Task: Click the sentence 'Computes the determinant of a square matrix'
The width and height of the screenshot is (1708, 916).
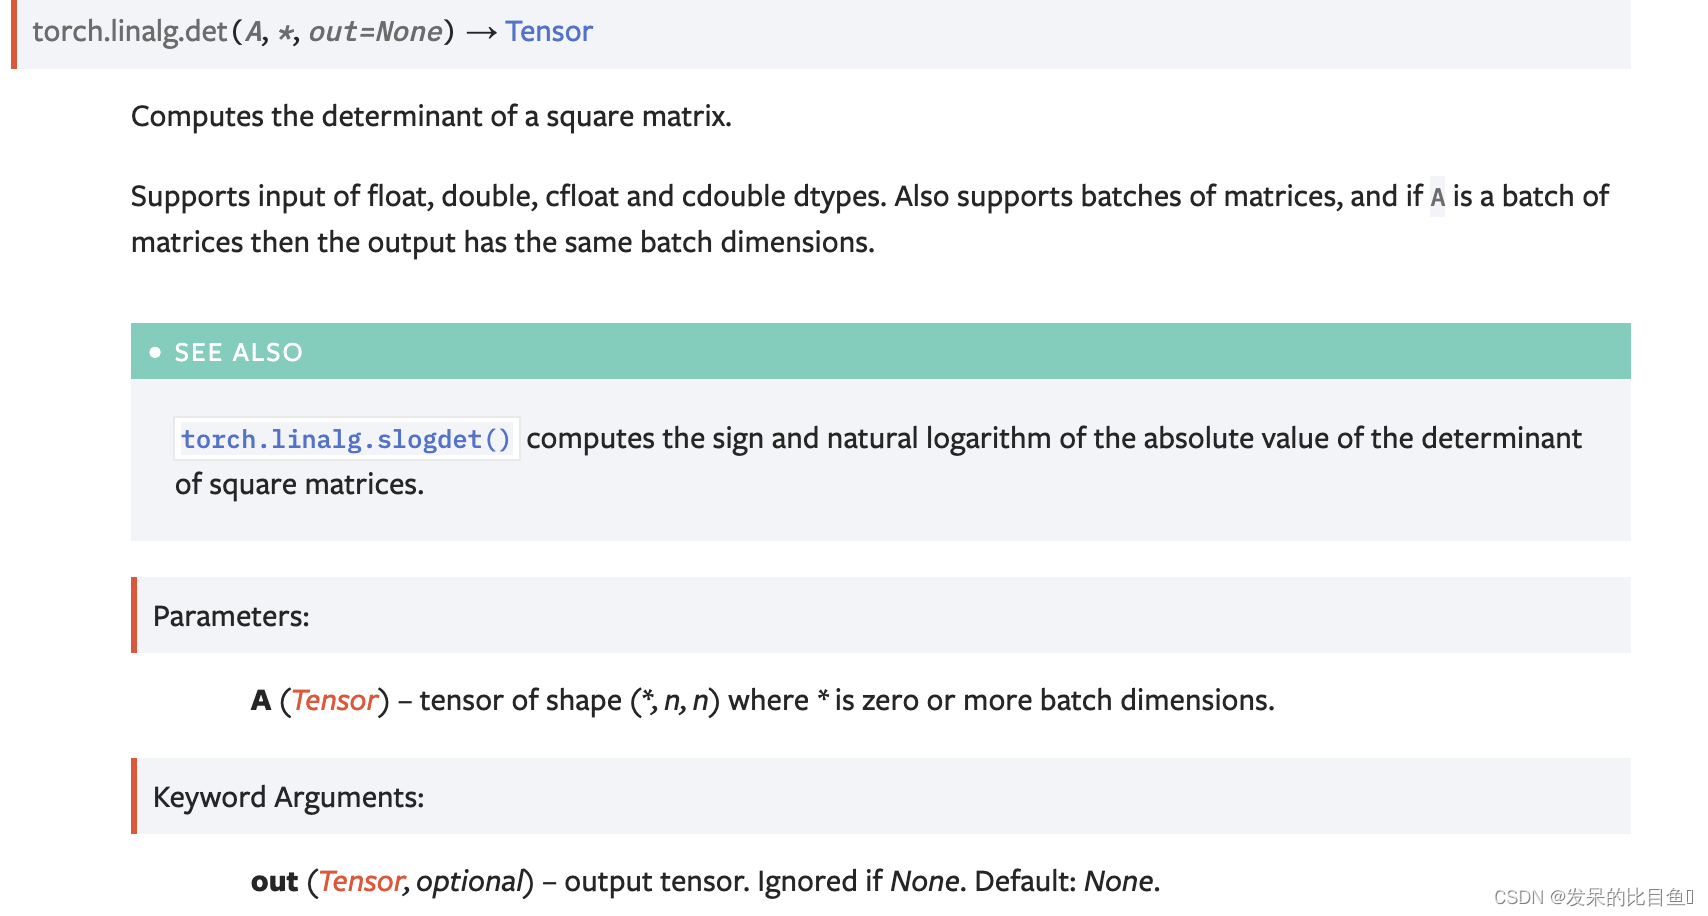Action: [x=431, y=116]
